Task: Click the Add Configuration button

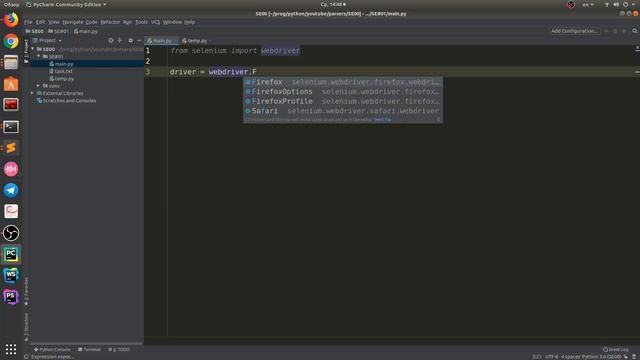Action: pyautogui.click(x=575, y=31)
